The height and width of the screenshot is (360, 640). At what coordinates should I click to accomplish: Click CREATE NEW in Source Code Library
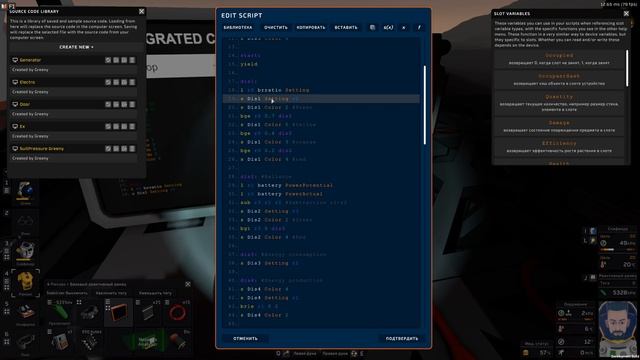pos(76,47)
